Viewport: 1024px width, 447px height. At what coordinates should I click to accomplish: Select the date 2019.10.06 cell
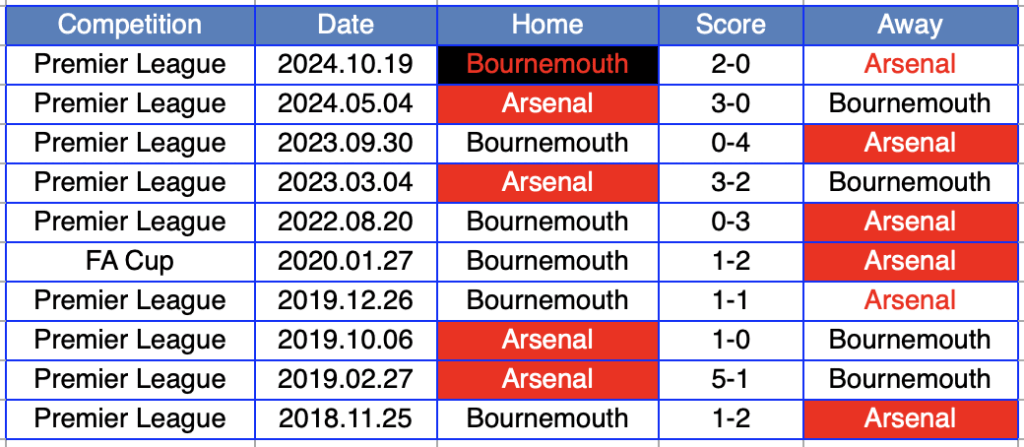tap(345, 340)
